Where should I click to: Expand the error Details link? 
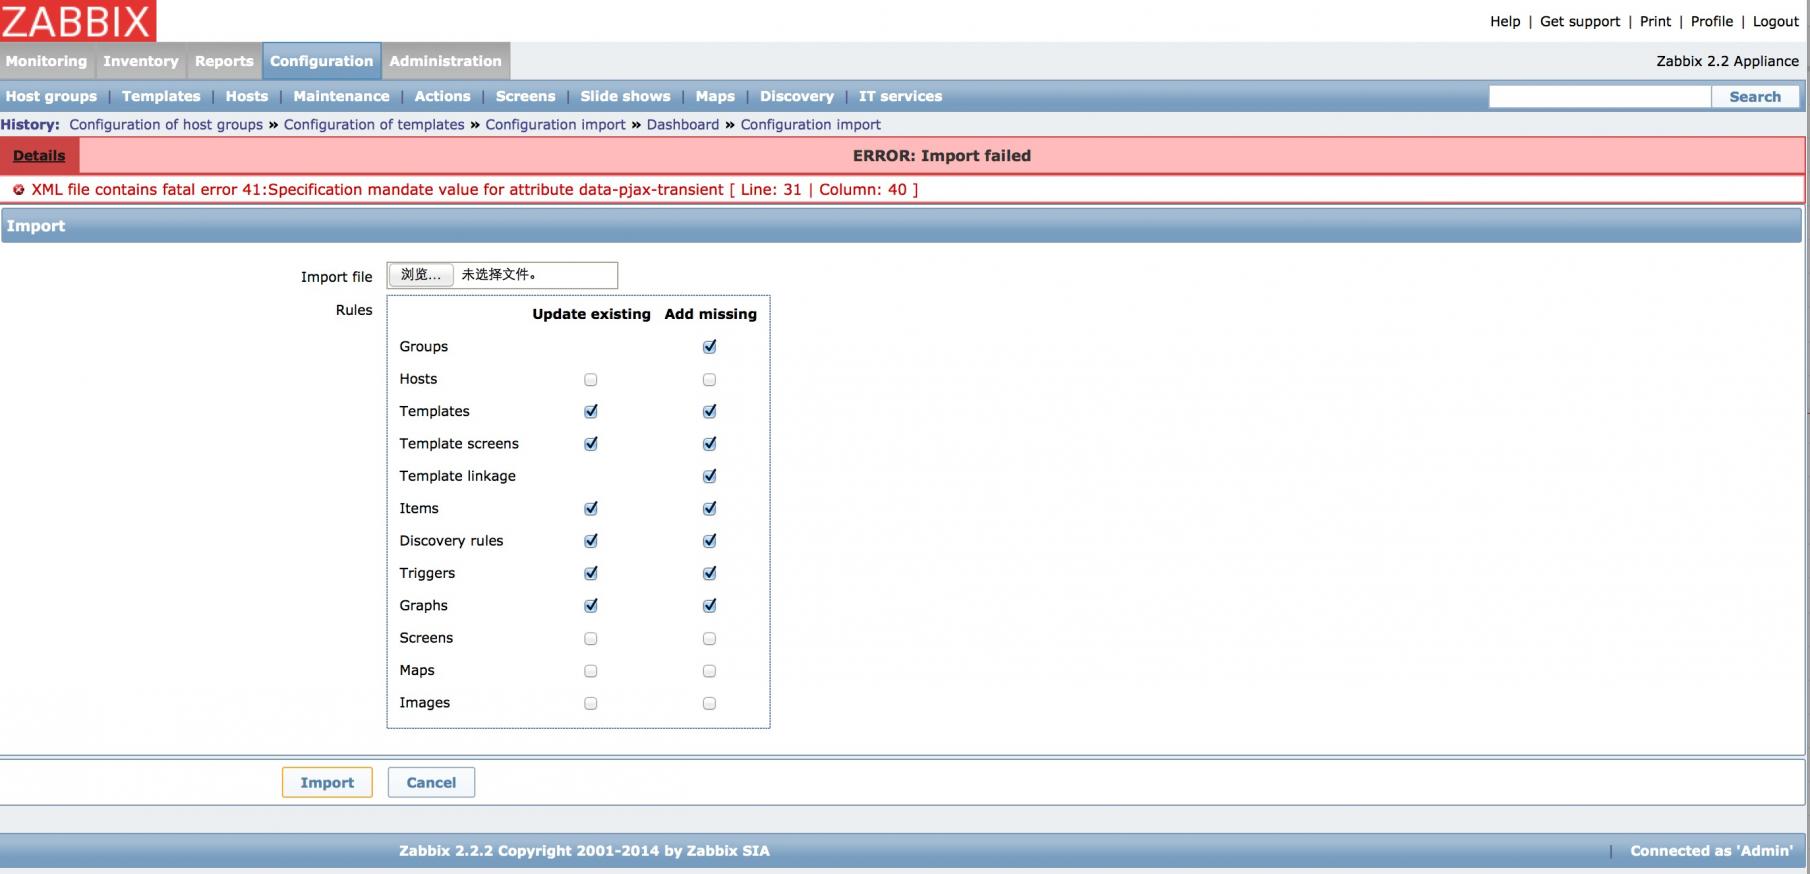coord(39,156)
